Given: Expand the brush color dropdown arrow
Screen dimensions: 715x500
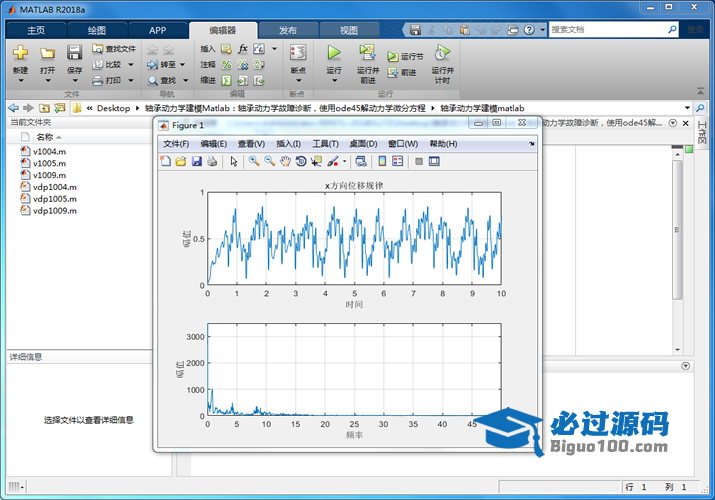Looking at the screenshot, I should click(344, 161).
